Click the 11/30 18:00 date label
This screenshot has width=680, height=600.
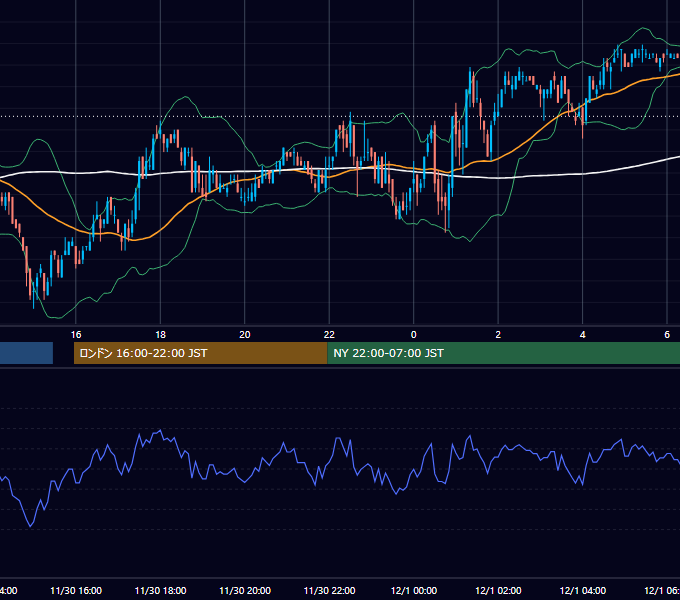click(x=160, y=590)
